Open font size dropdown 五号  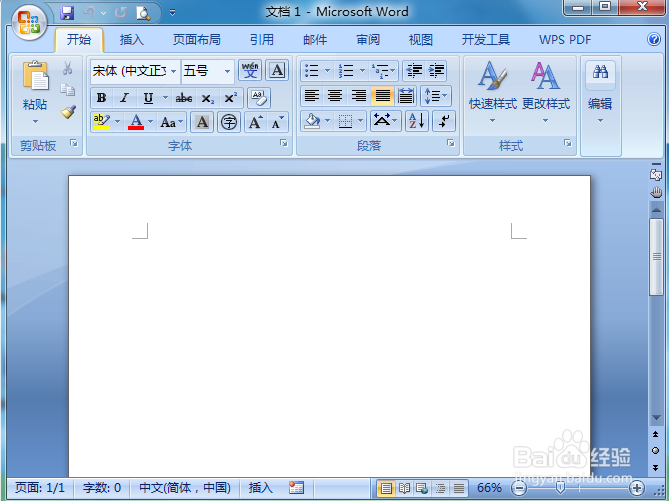[x=227, y=71]
